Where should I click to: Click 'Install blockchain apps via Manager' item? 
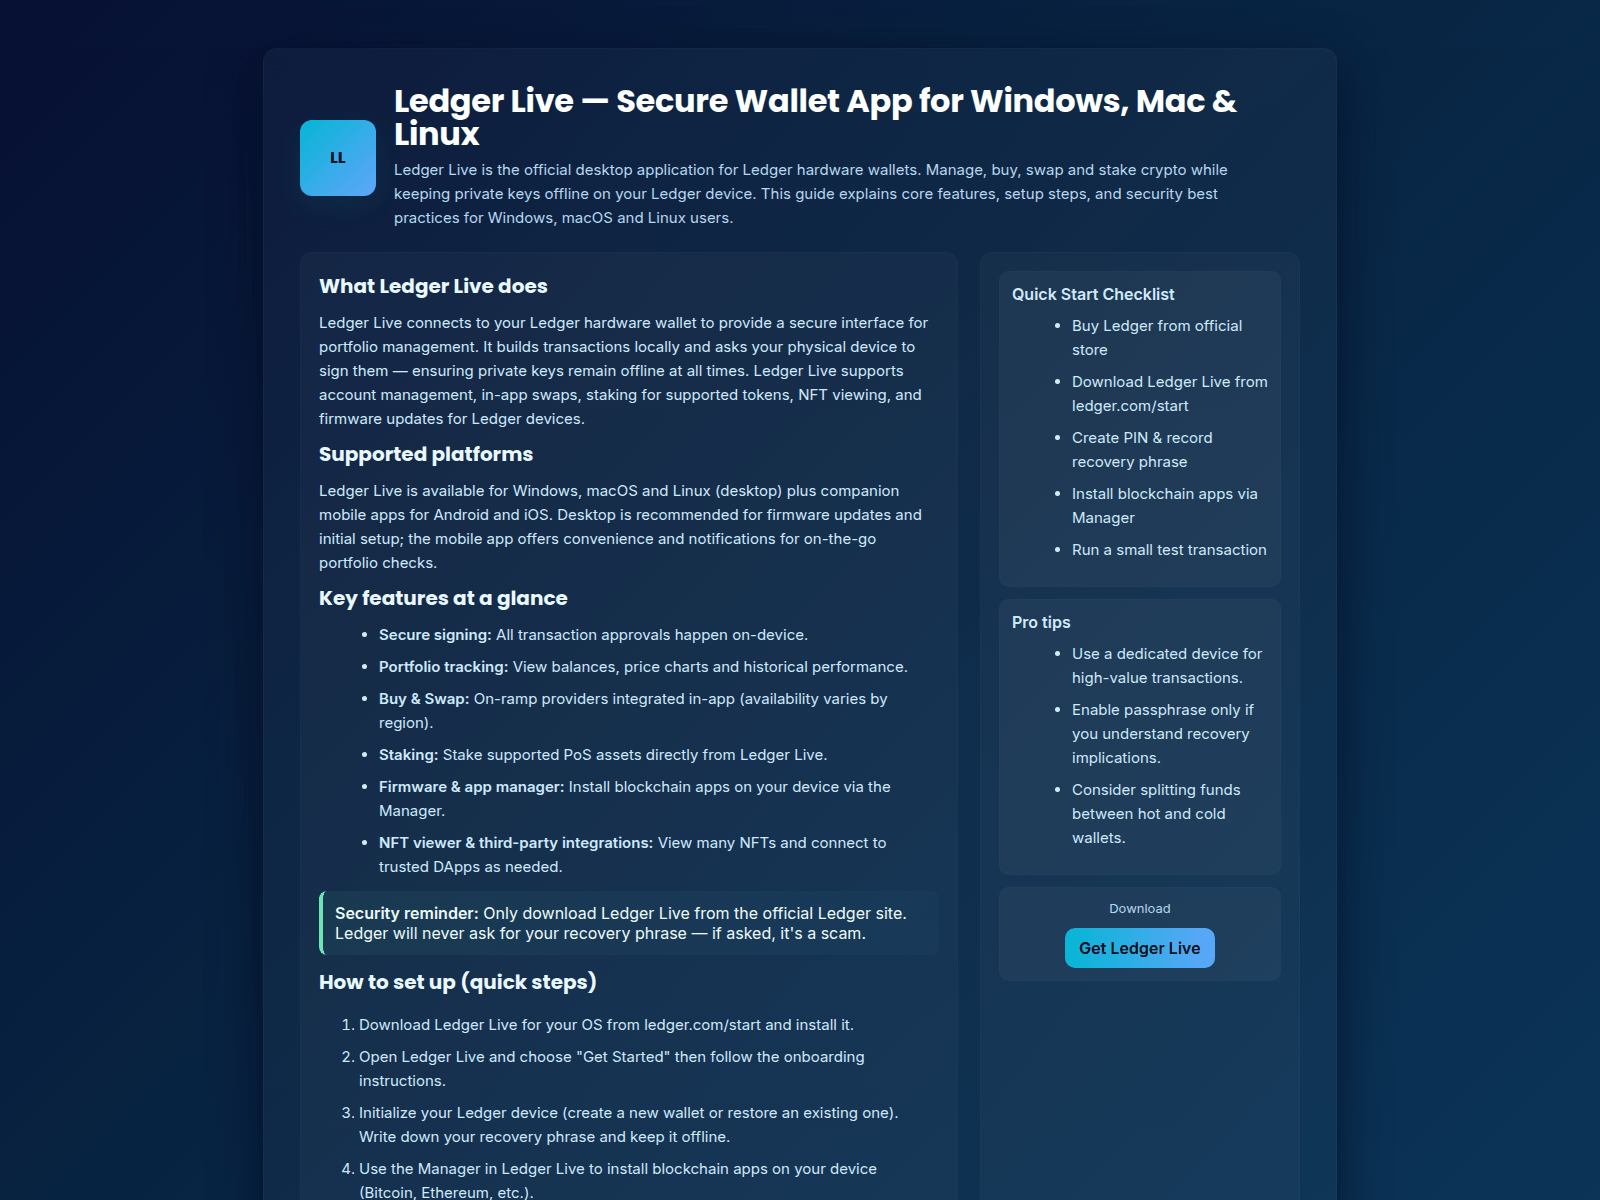(1165, 506)
